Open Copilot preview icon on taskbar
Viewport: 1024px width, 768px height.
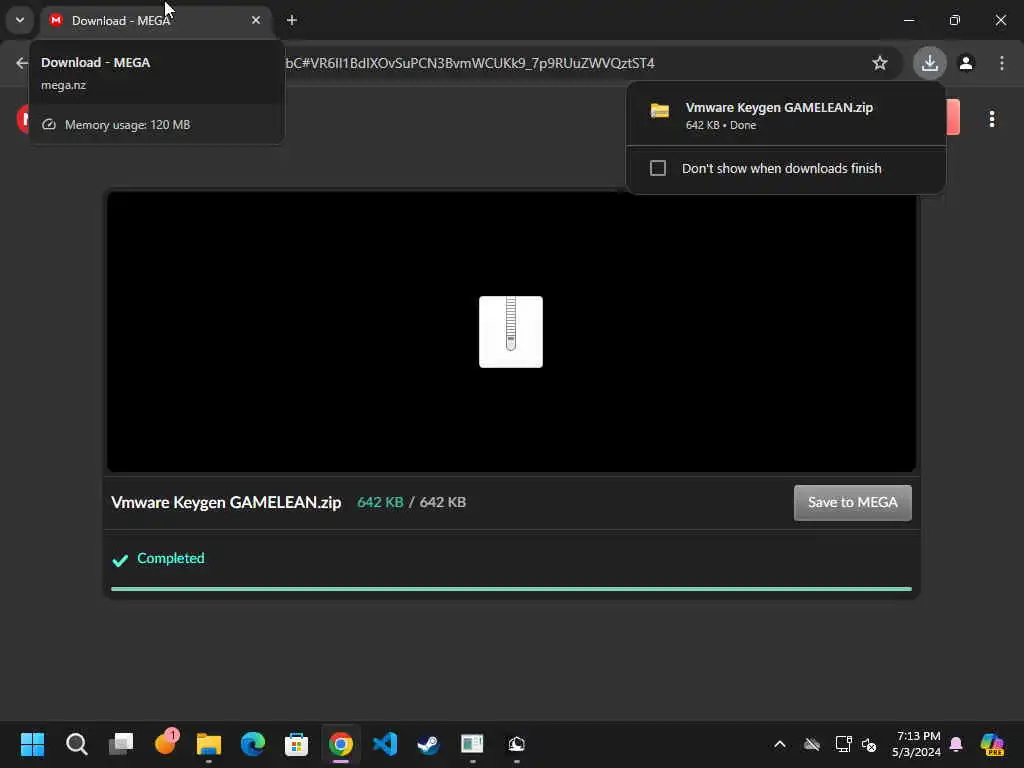993,744
